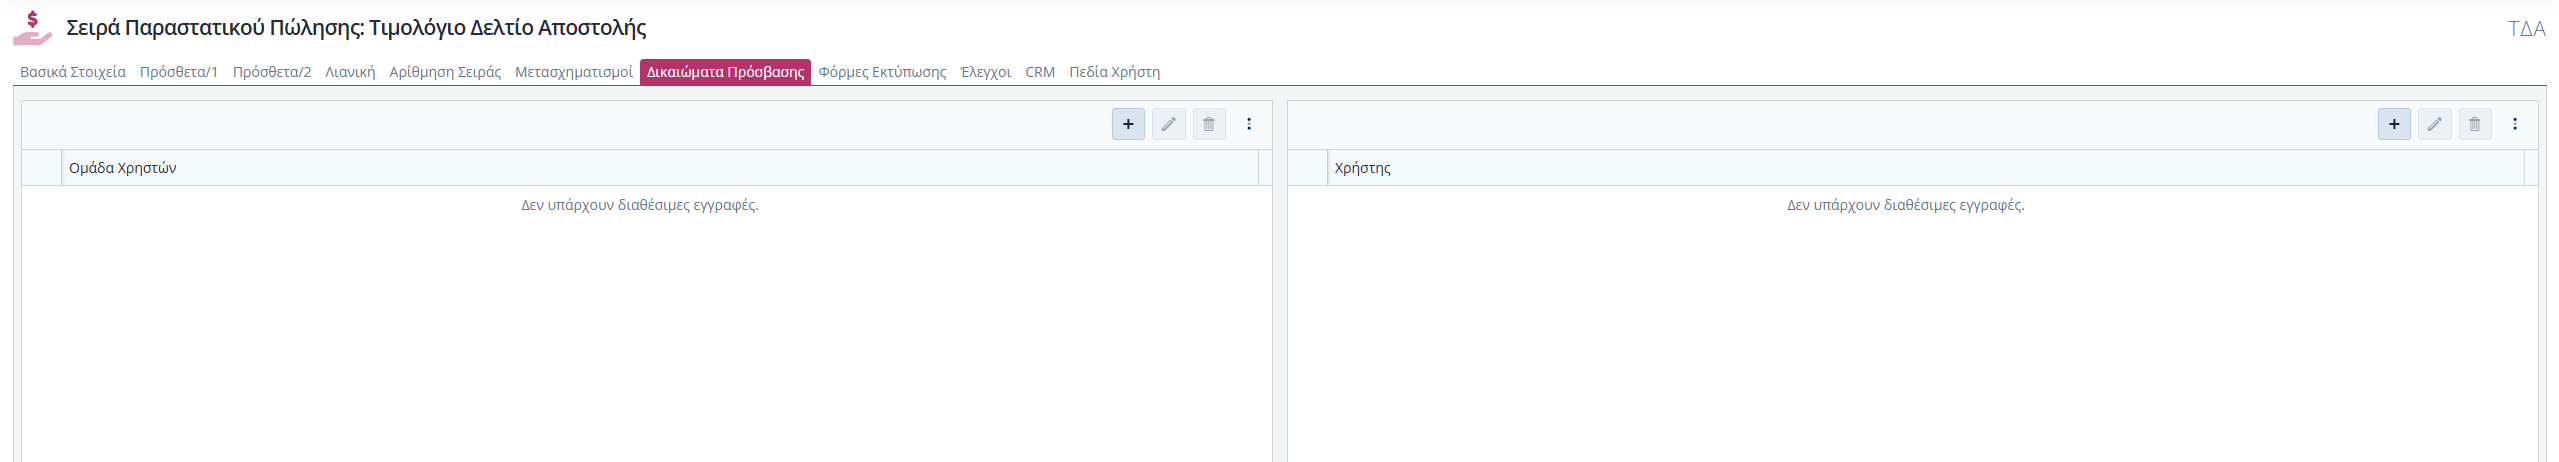Select Αρίθμηση Σειράς tab
Screen dimensions: 2559x462
coord(445,72)
